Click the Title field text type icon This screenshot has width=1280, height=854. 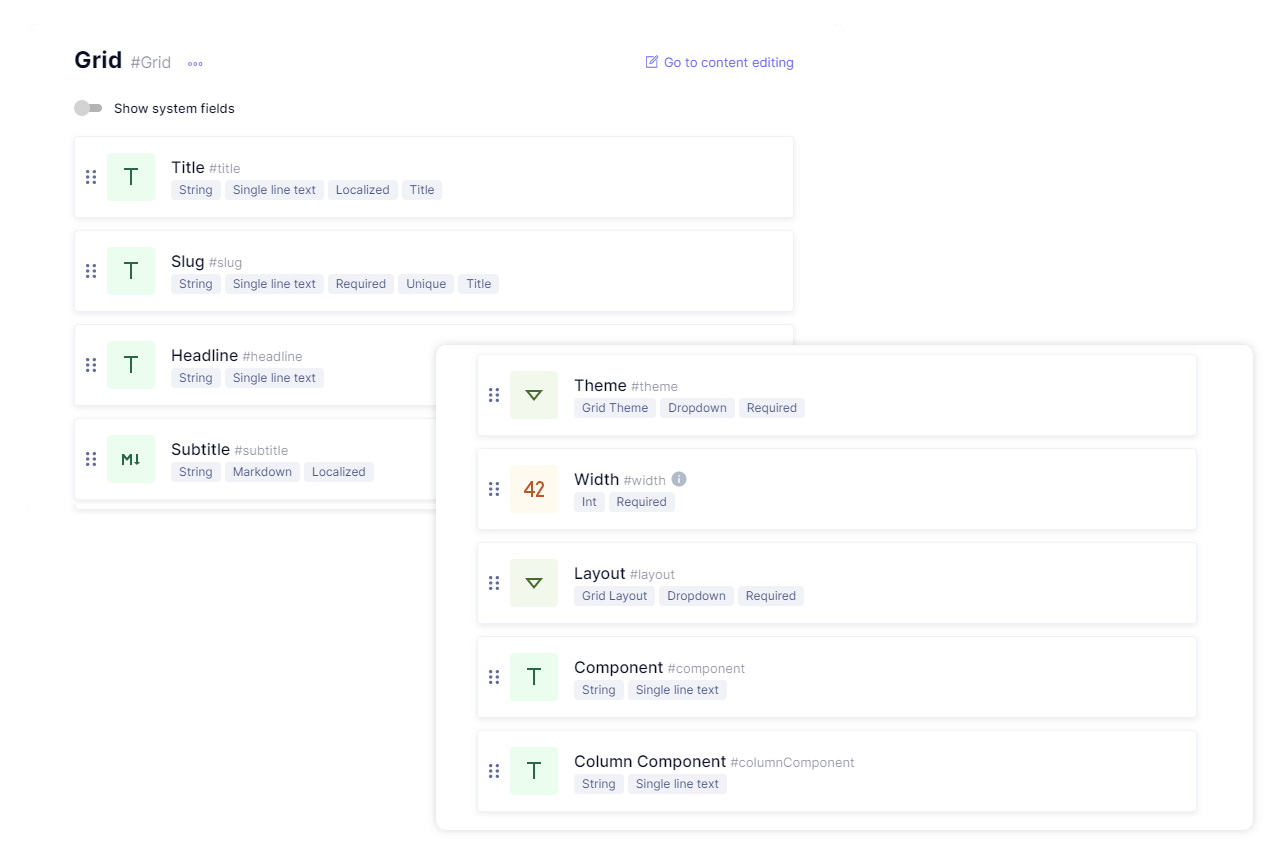pyautogui.click(x=131, y=177)
